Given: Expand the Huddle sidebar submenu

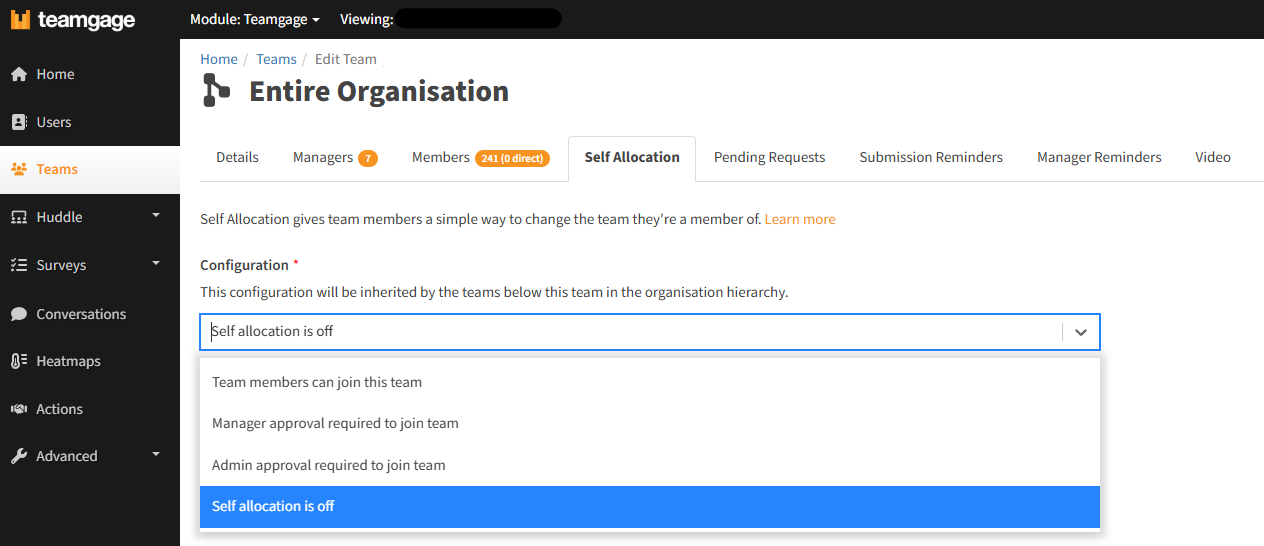Looking at the screenshot, I should click(155, 216).
